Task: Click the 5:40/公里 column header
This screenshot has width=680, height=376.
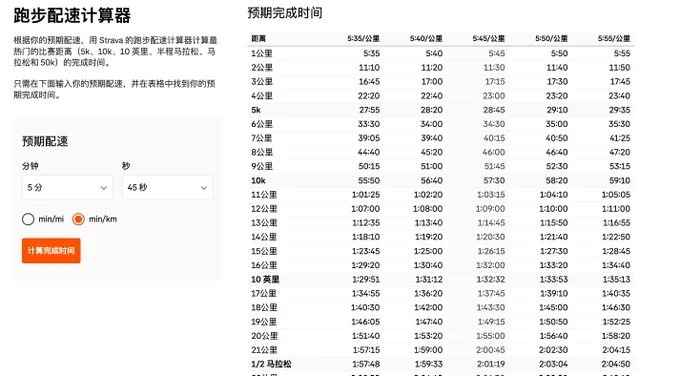Action: coord(426,39)
